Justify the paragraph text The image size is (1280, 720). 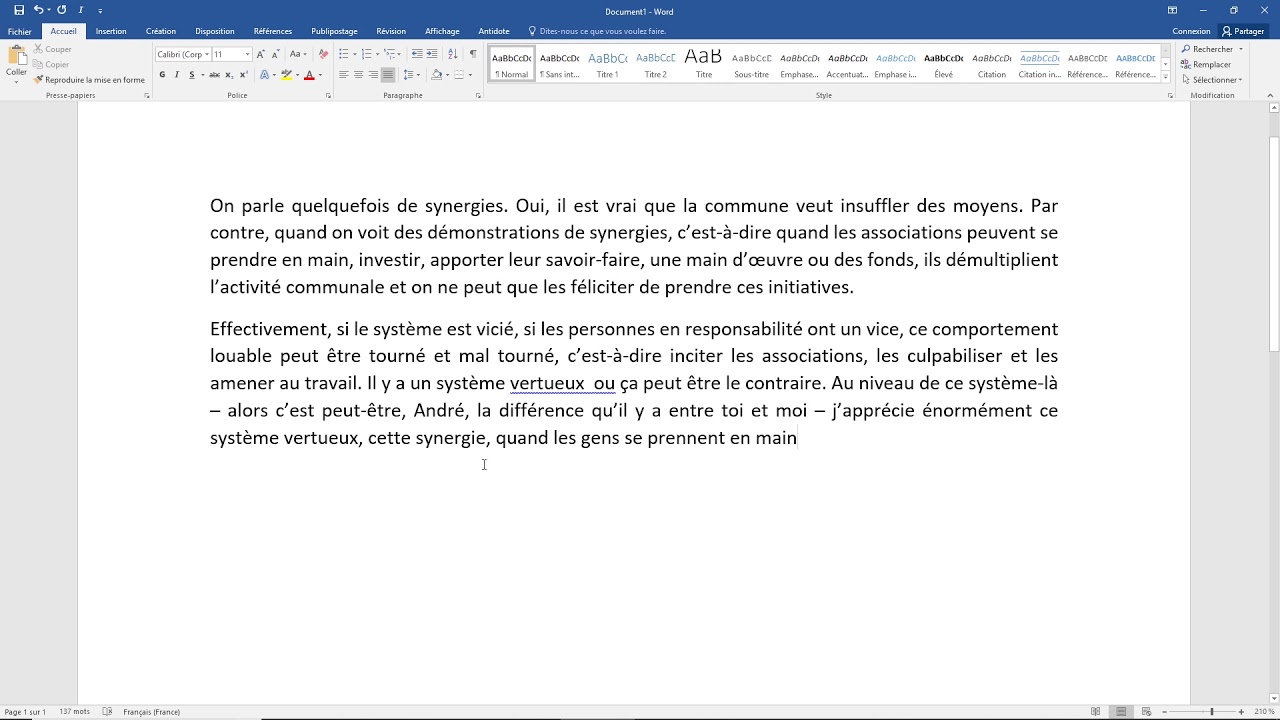point(387,75)
